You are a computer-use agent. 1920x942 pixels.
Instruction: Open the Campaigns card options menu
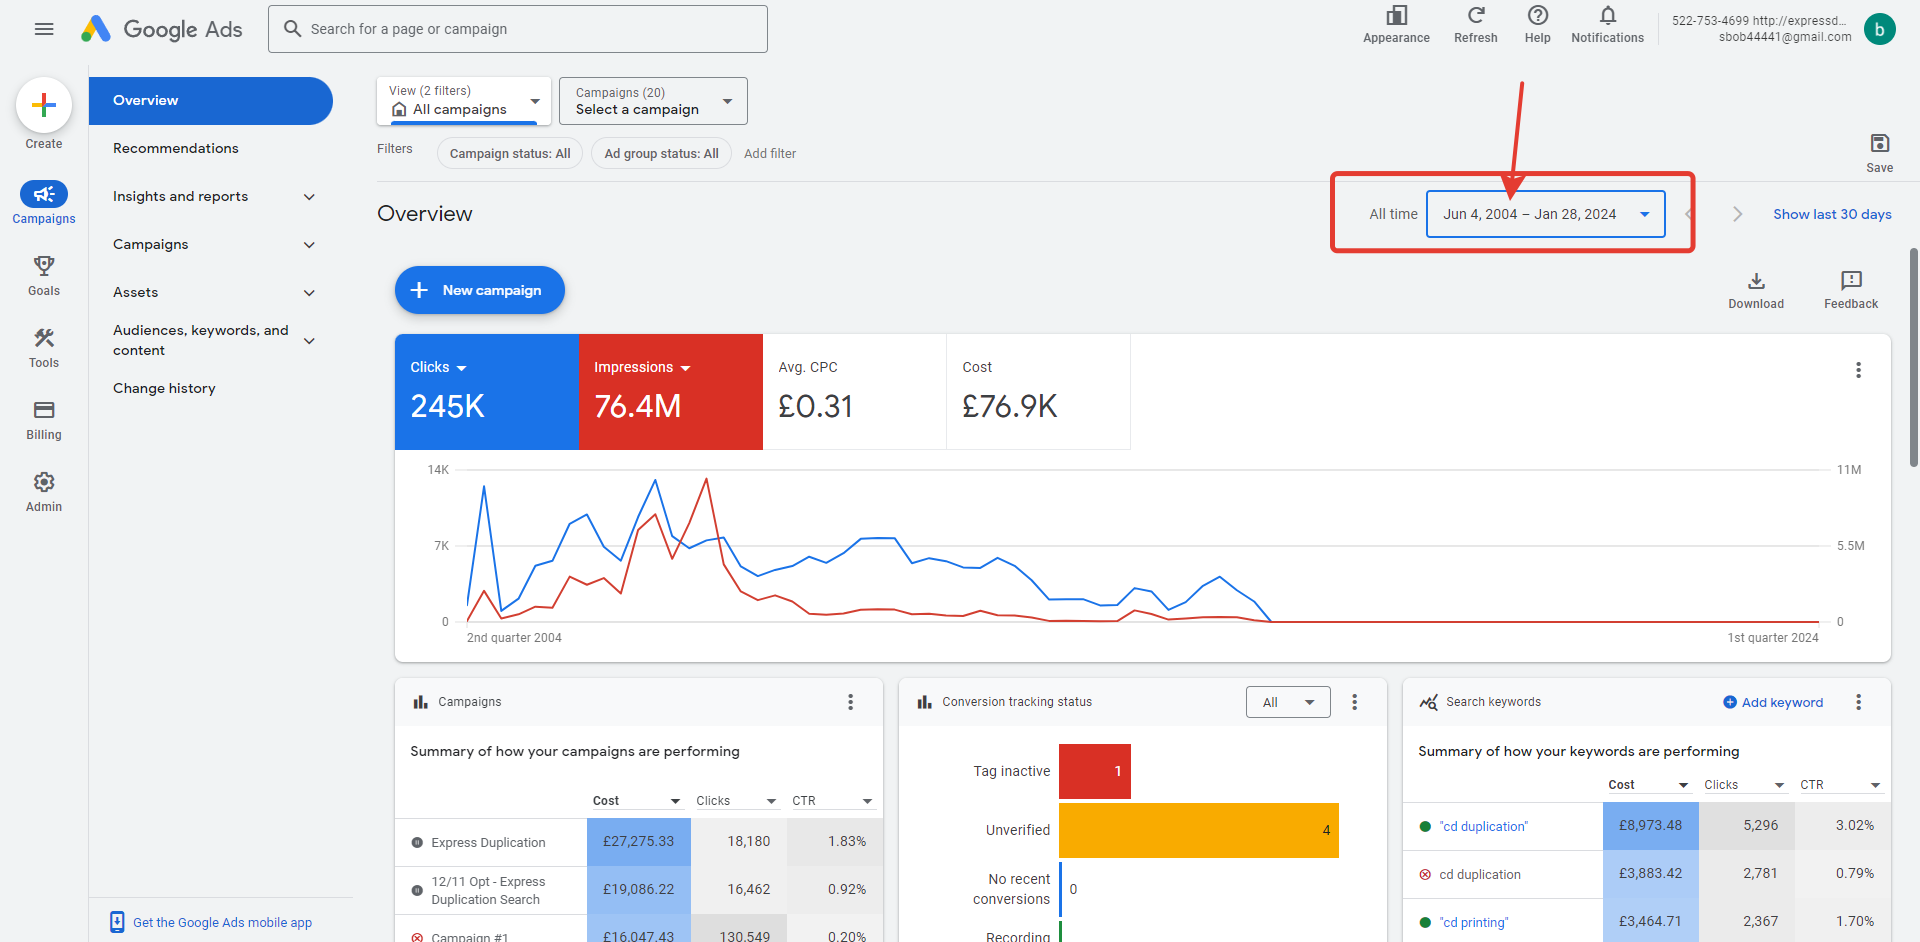(x=851, y=702)
